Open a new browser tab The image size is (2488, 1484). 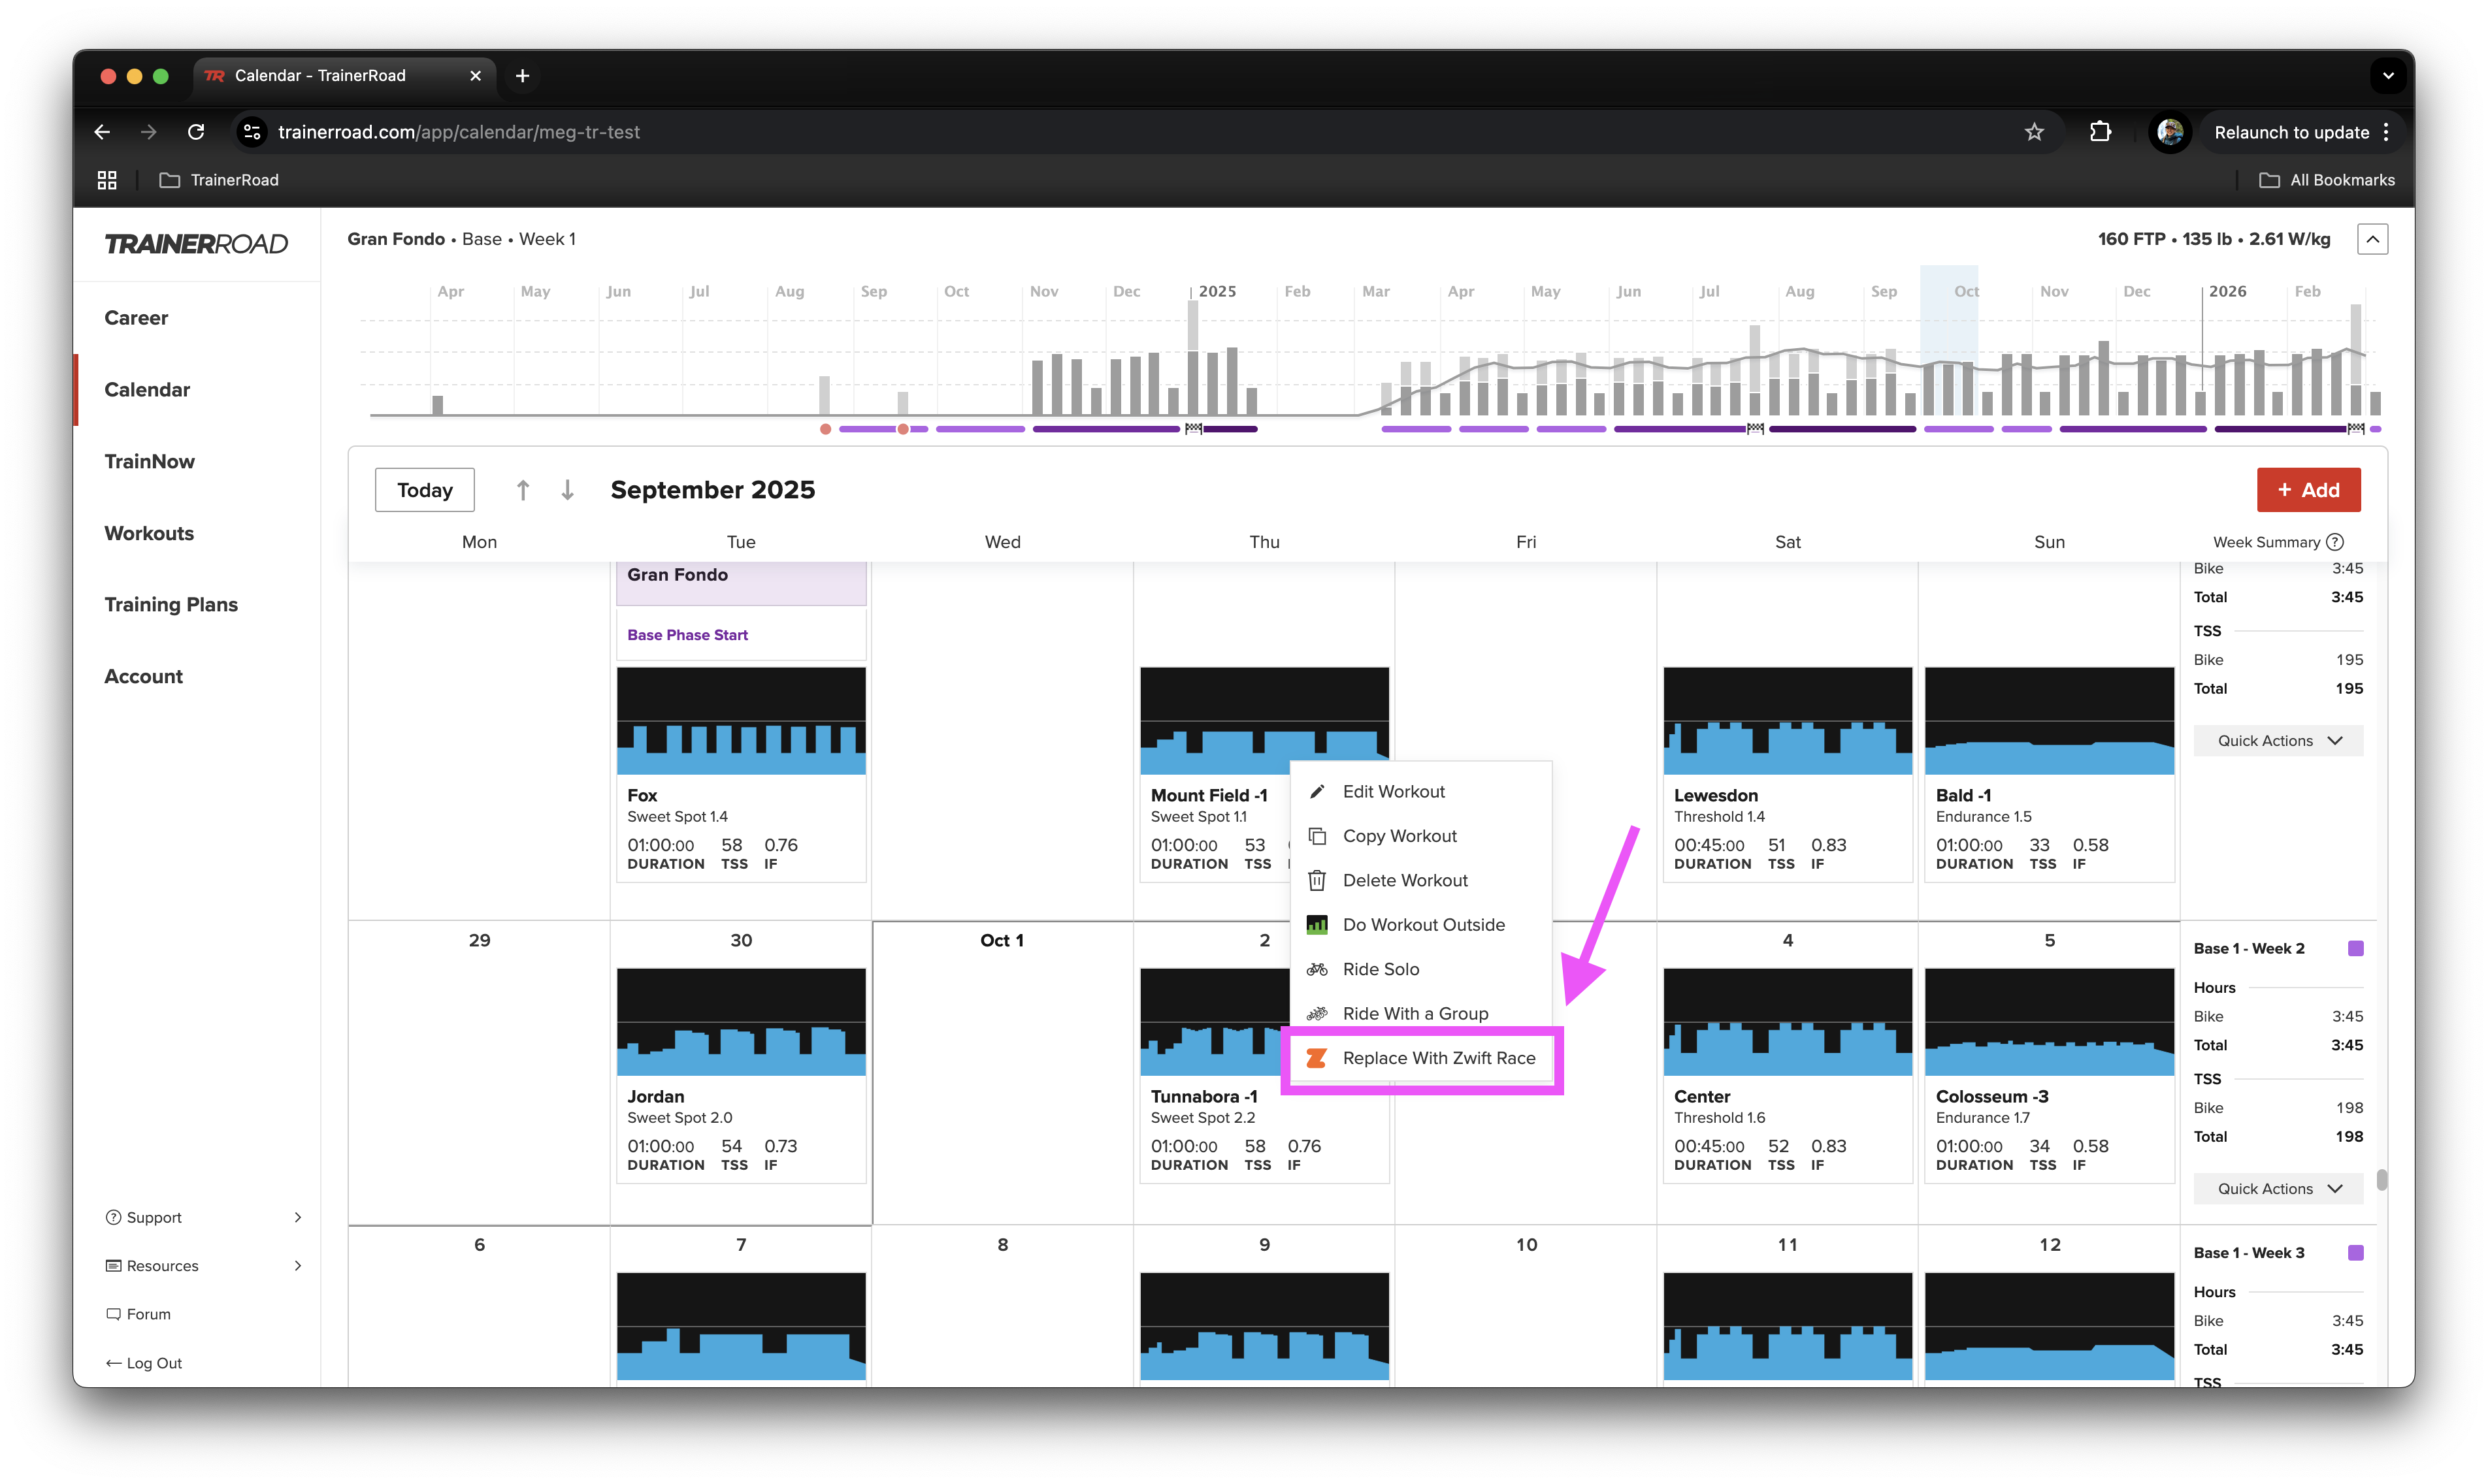522,76
